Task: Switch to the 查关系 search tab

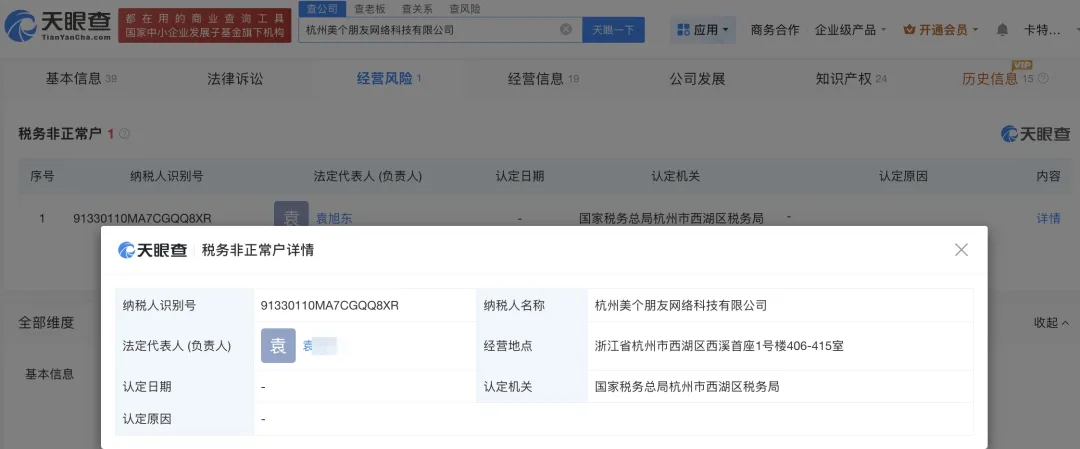Action: 417,9
